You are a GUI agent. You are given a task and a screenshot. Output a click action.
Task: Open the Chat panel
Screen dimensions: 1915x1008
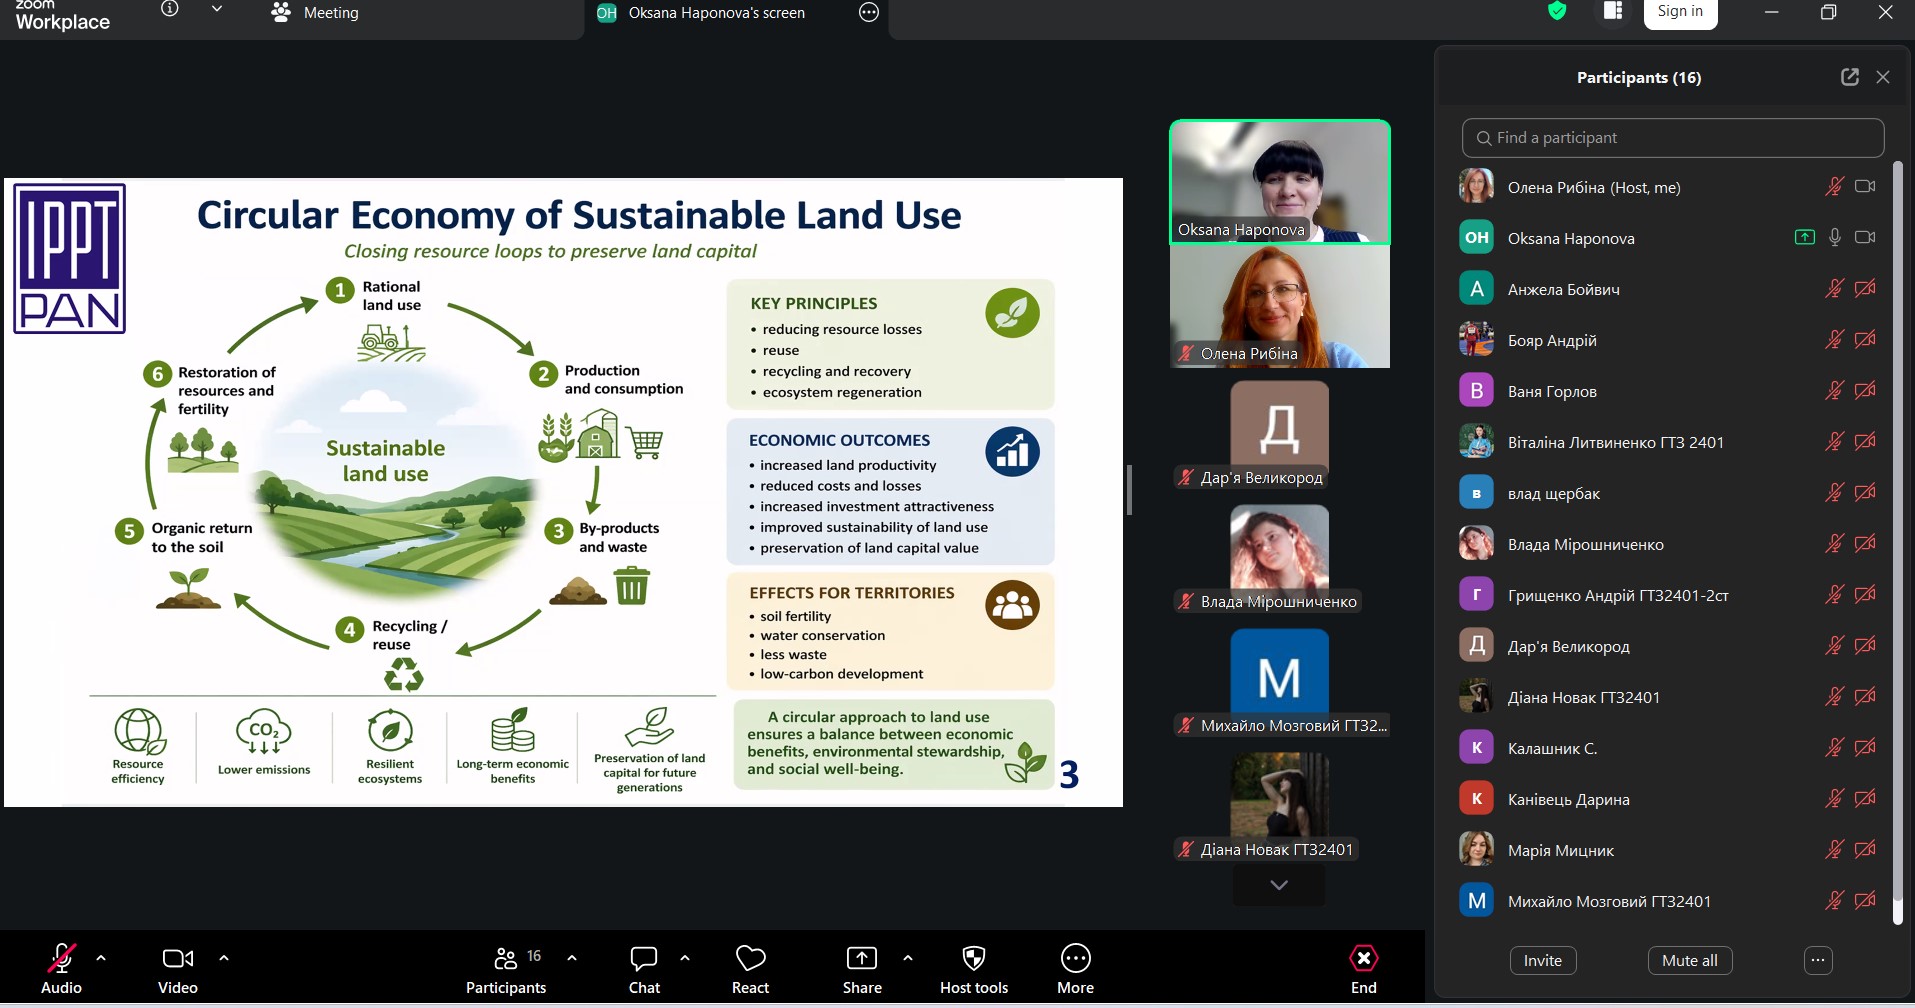(644, 970)
